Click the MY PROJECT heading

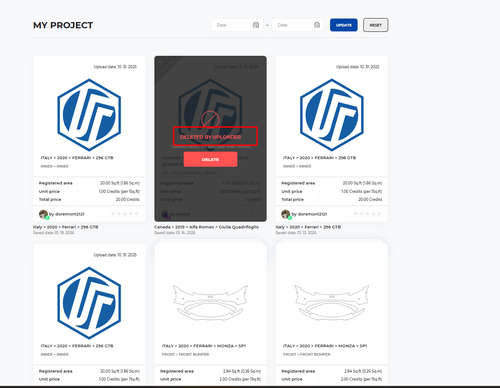coord(63,25)
